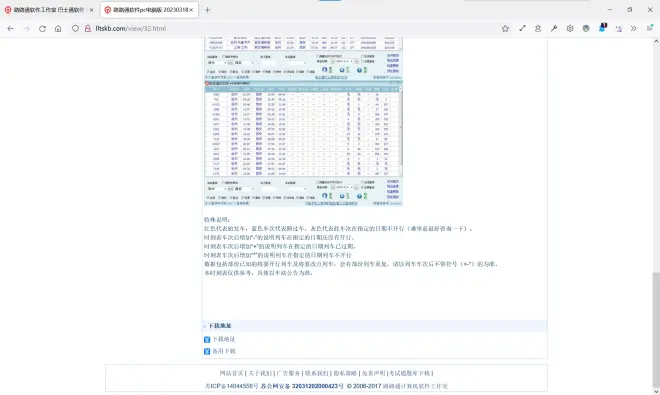This screenshot has height=395, width=660.
Task: Click the line starting 本时刻表仅供参考
Action: [258, 273]
